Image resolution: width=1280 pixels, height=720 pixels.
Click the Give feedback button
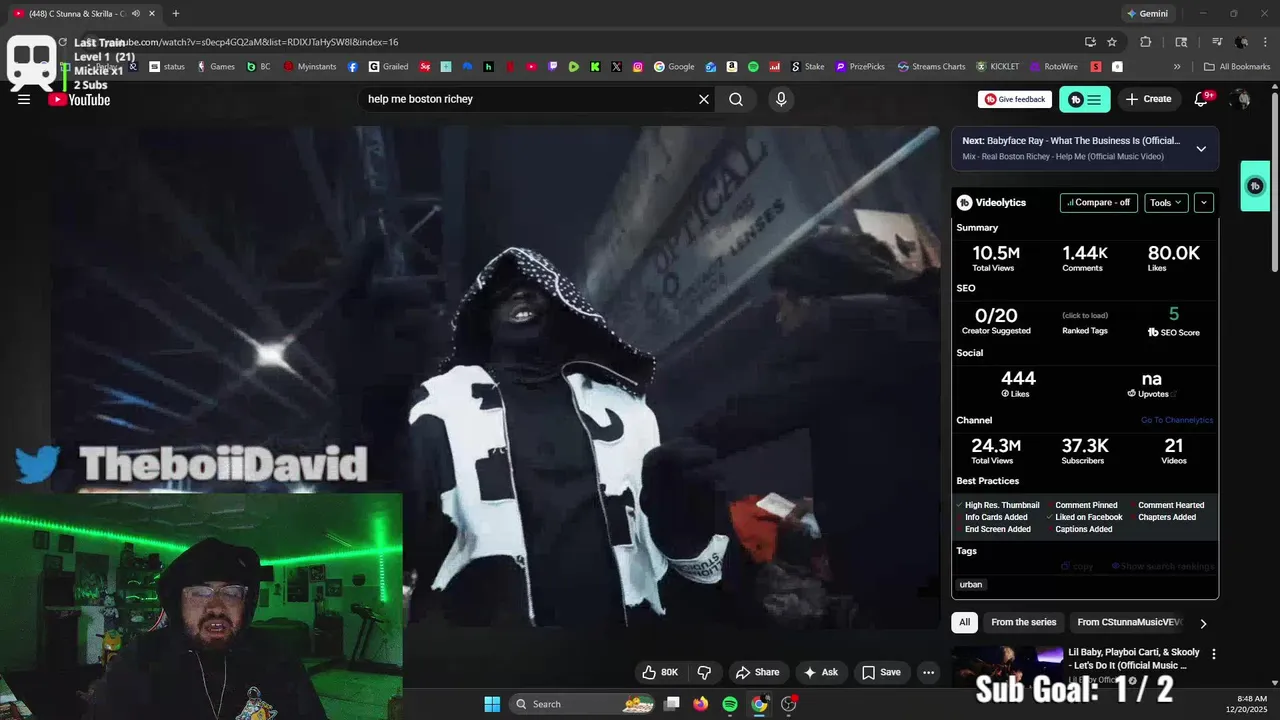point(1015,99)
